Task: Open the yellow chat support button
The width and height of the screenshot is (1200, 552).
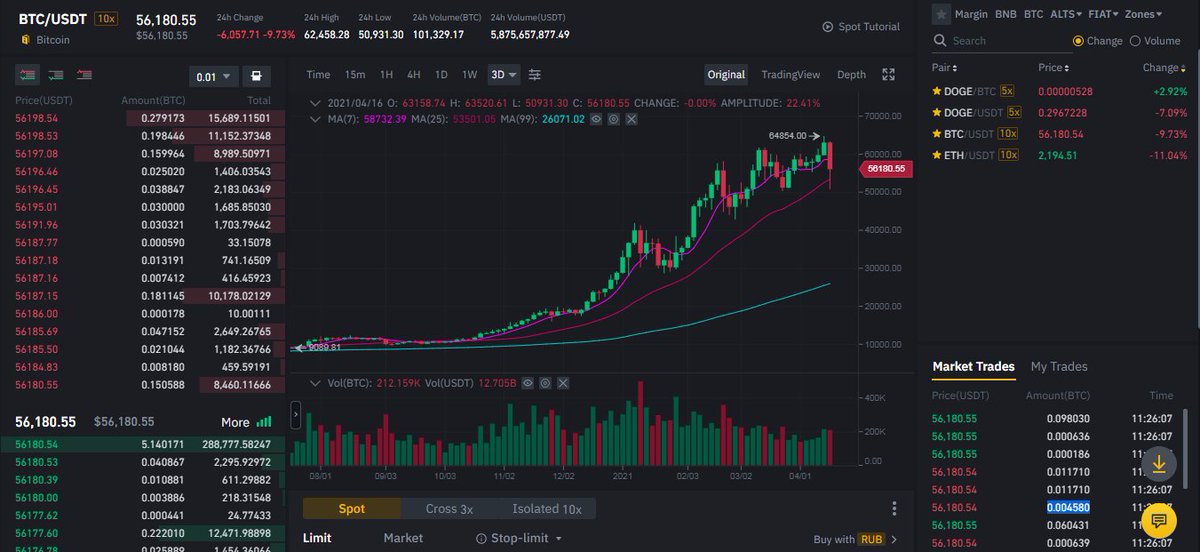Action: pyautogui.click(x=1159, y=521)
